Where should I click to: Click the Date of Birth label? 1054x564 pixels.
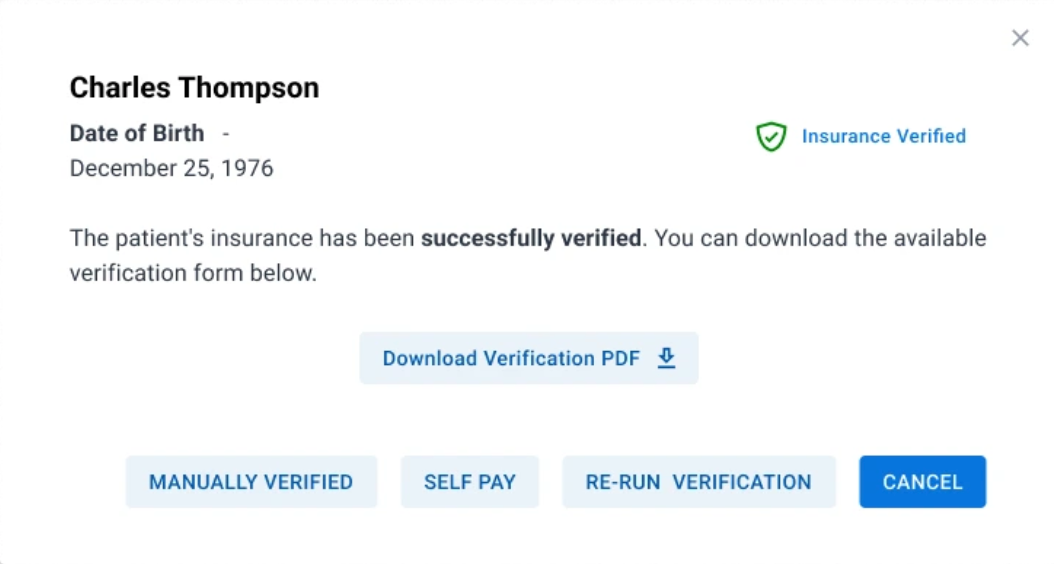point(137,133)
